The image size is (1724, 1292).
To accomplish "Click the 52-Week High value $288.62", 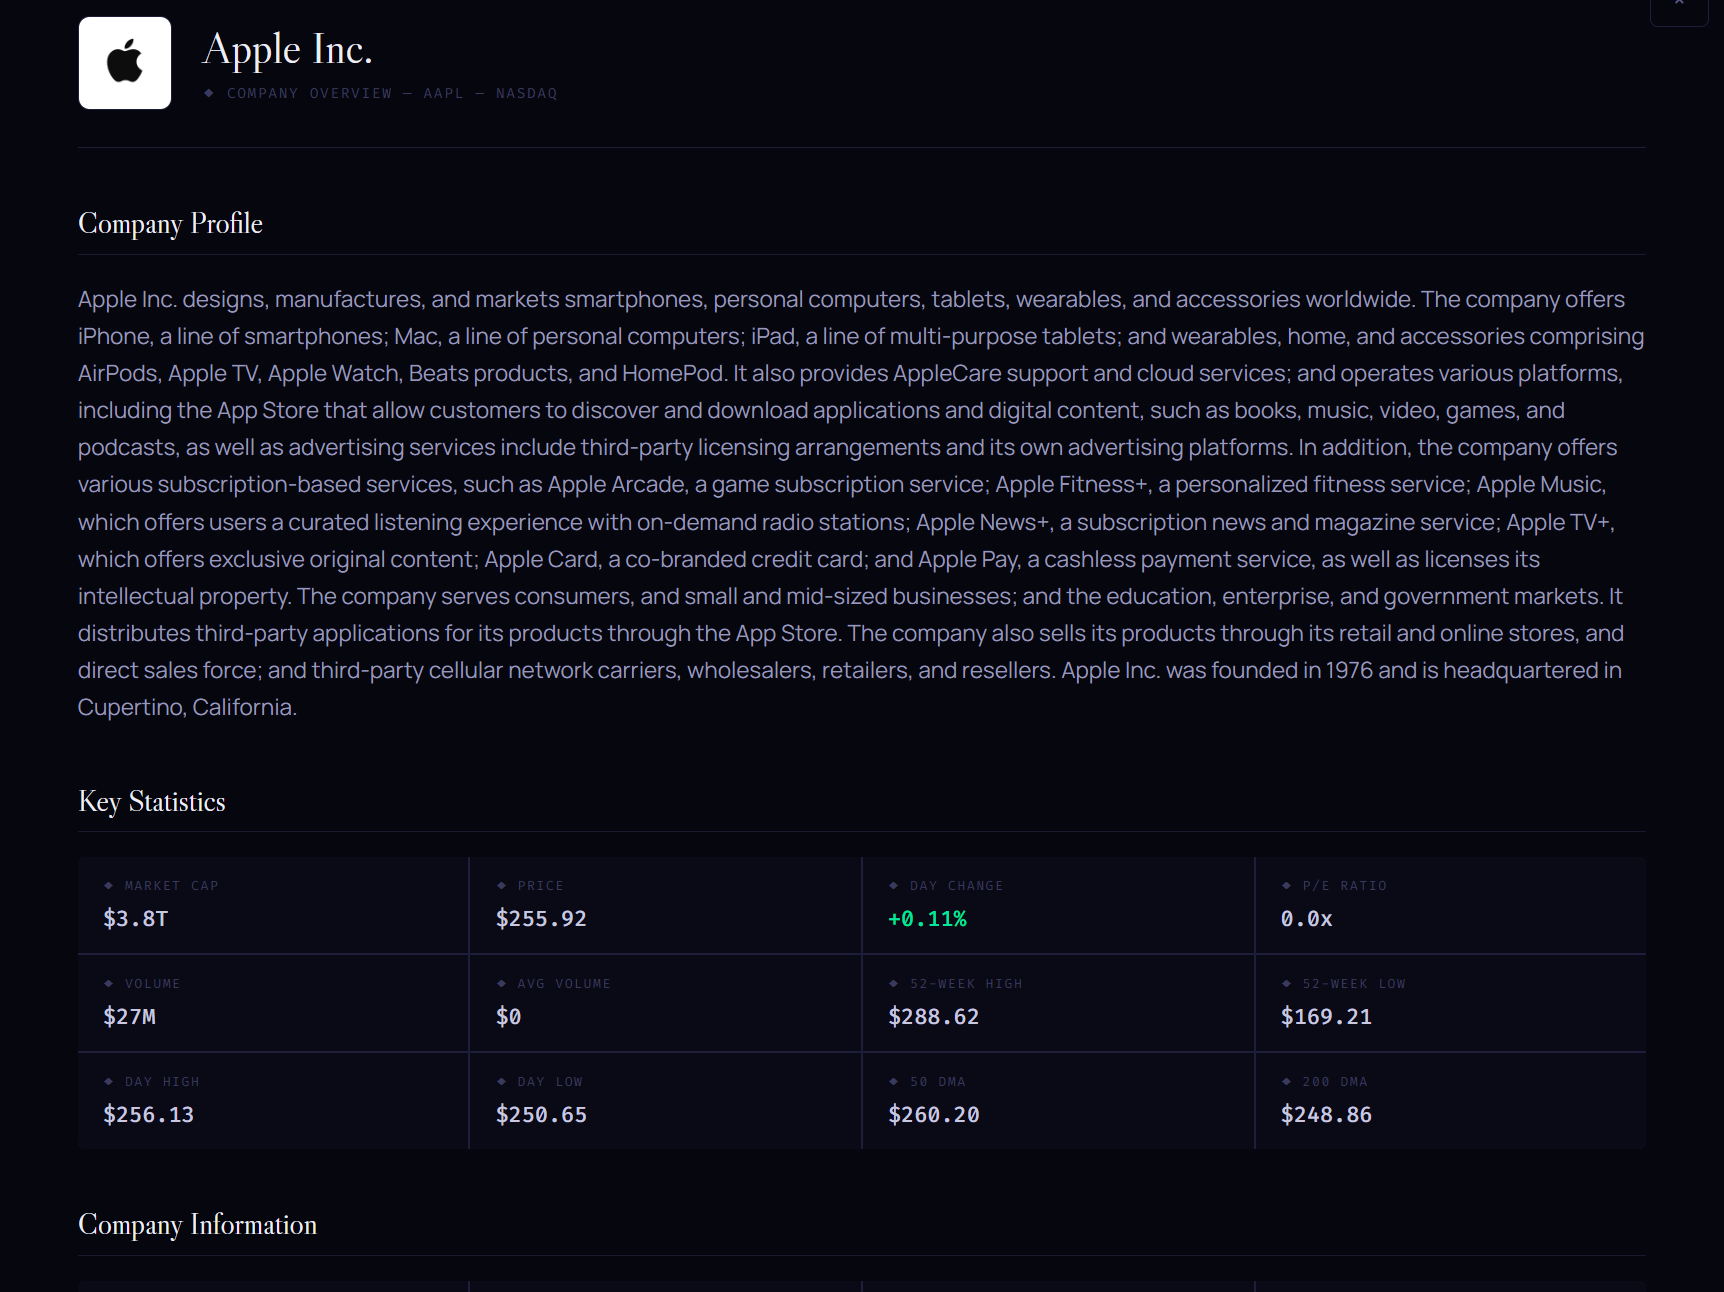I will (x=933, y=1017).
